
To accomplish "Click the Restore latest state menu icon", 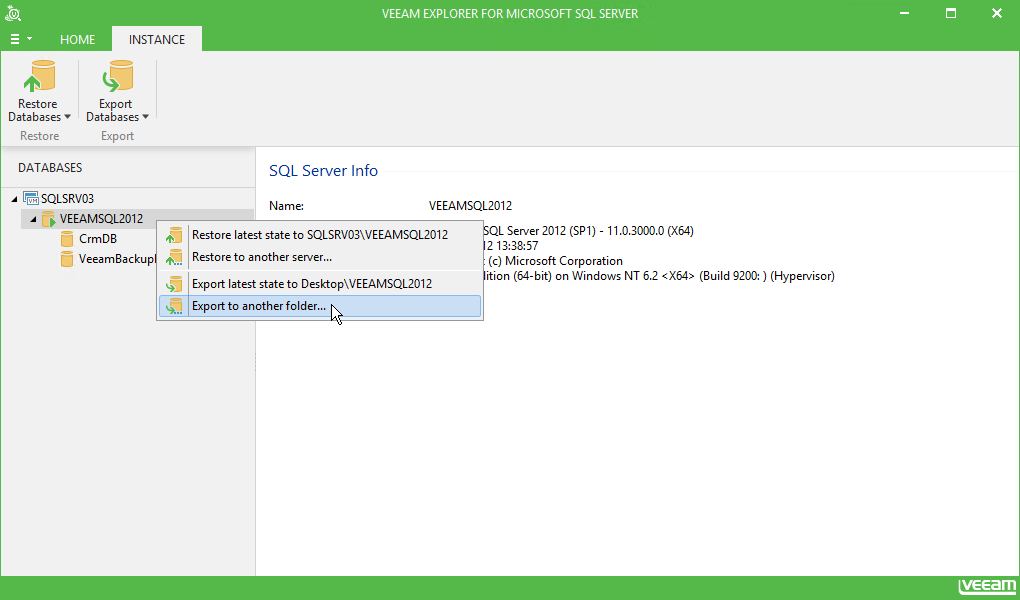I will pos(174,235).
